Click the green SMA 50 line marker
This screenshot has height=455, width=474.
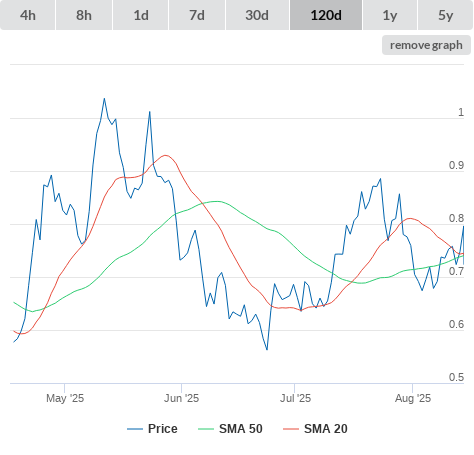pos(206,429)
